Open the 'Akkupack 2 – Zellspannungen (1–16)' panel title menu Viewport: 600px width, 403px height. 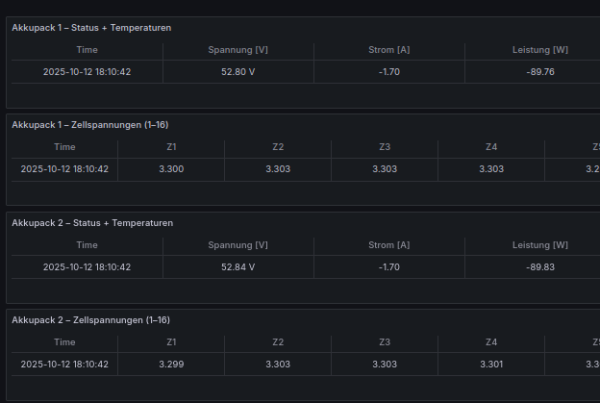coord(90,320)
